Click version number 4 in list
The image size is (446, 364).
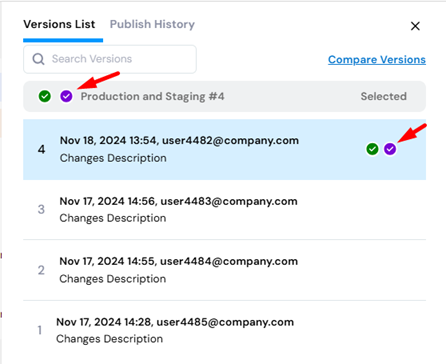(41, 149)
